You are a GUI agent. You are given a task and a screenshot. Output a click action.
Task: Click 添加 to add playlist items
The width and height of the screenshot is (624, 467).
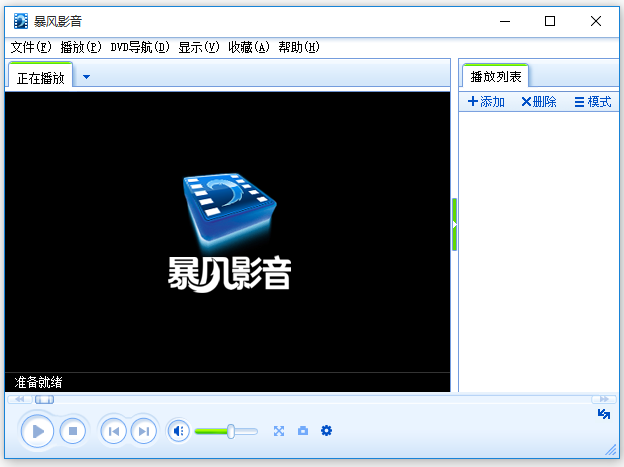click(x=486, y=102)
